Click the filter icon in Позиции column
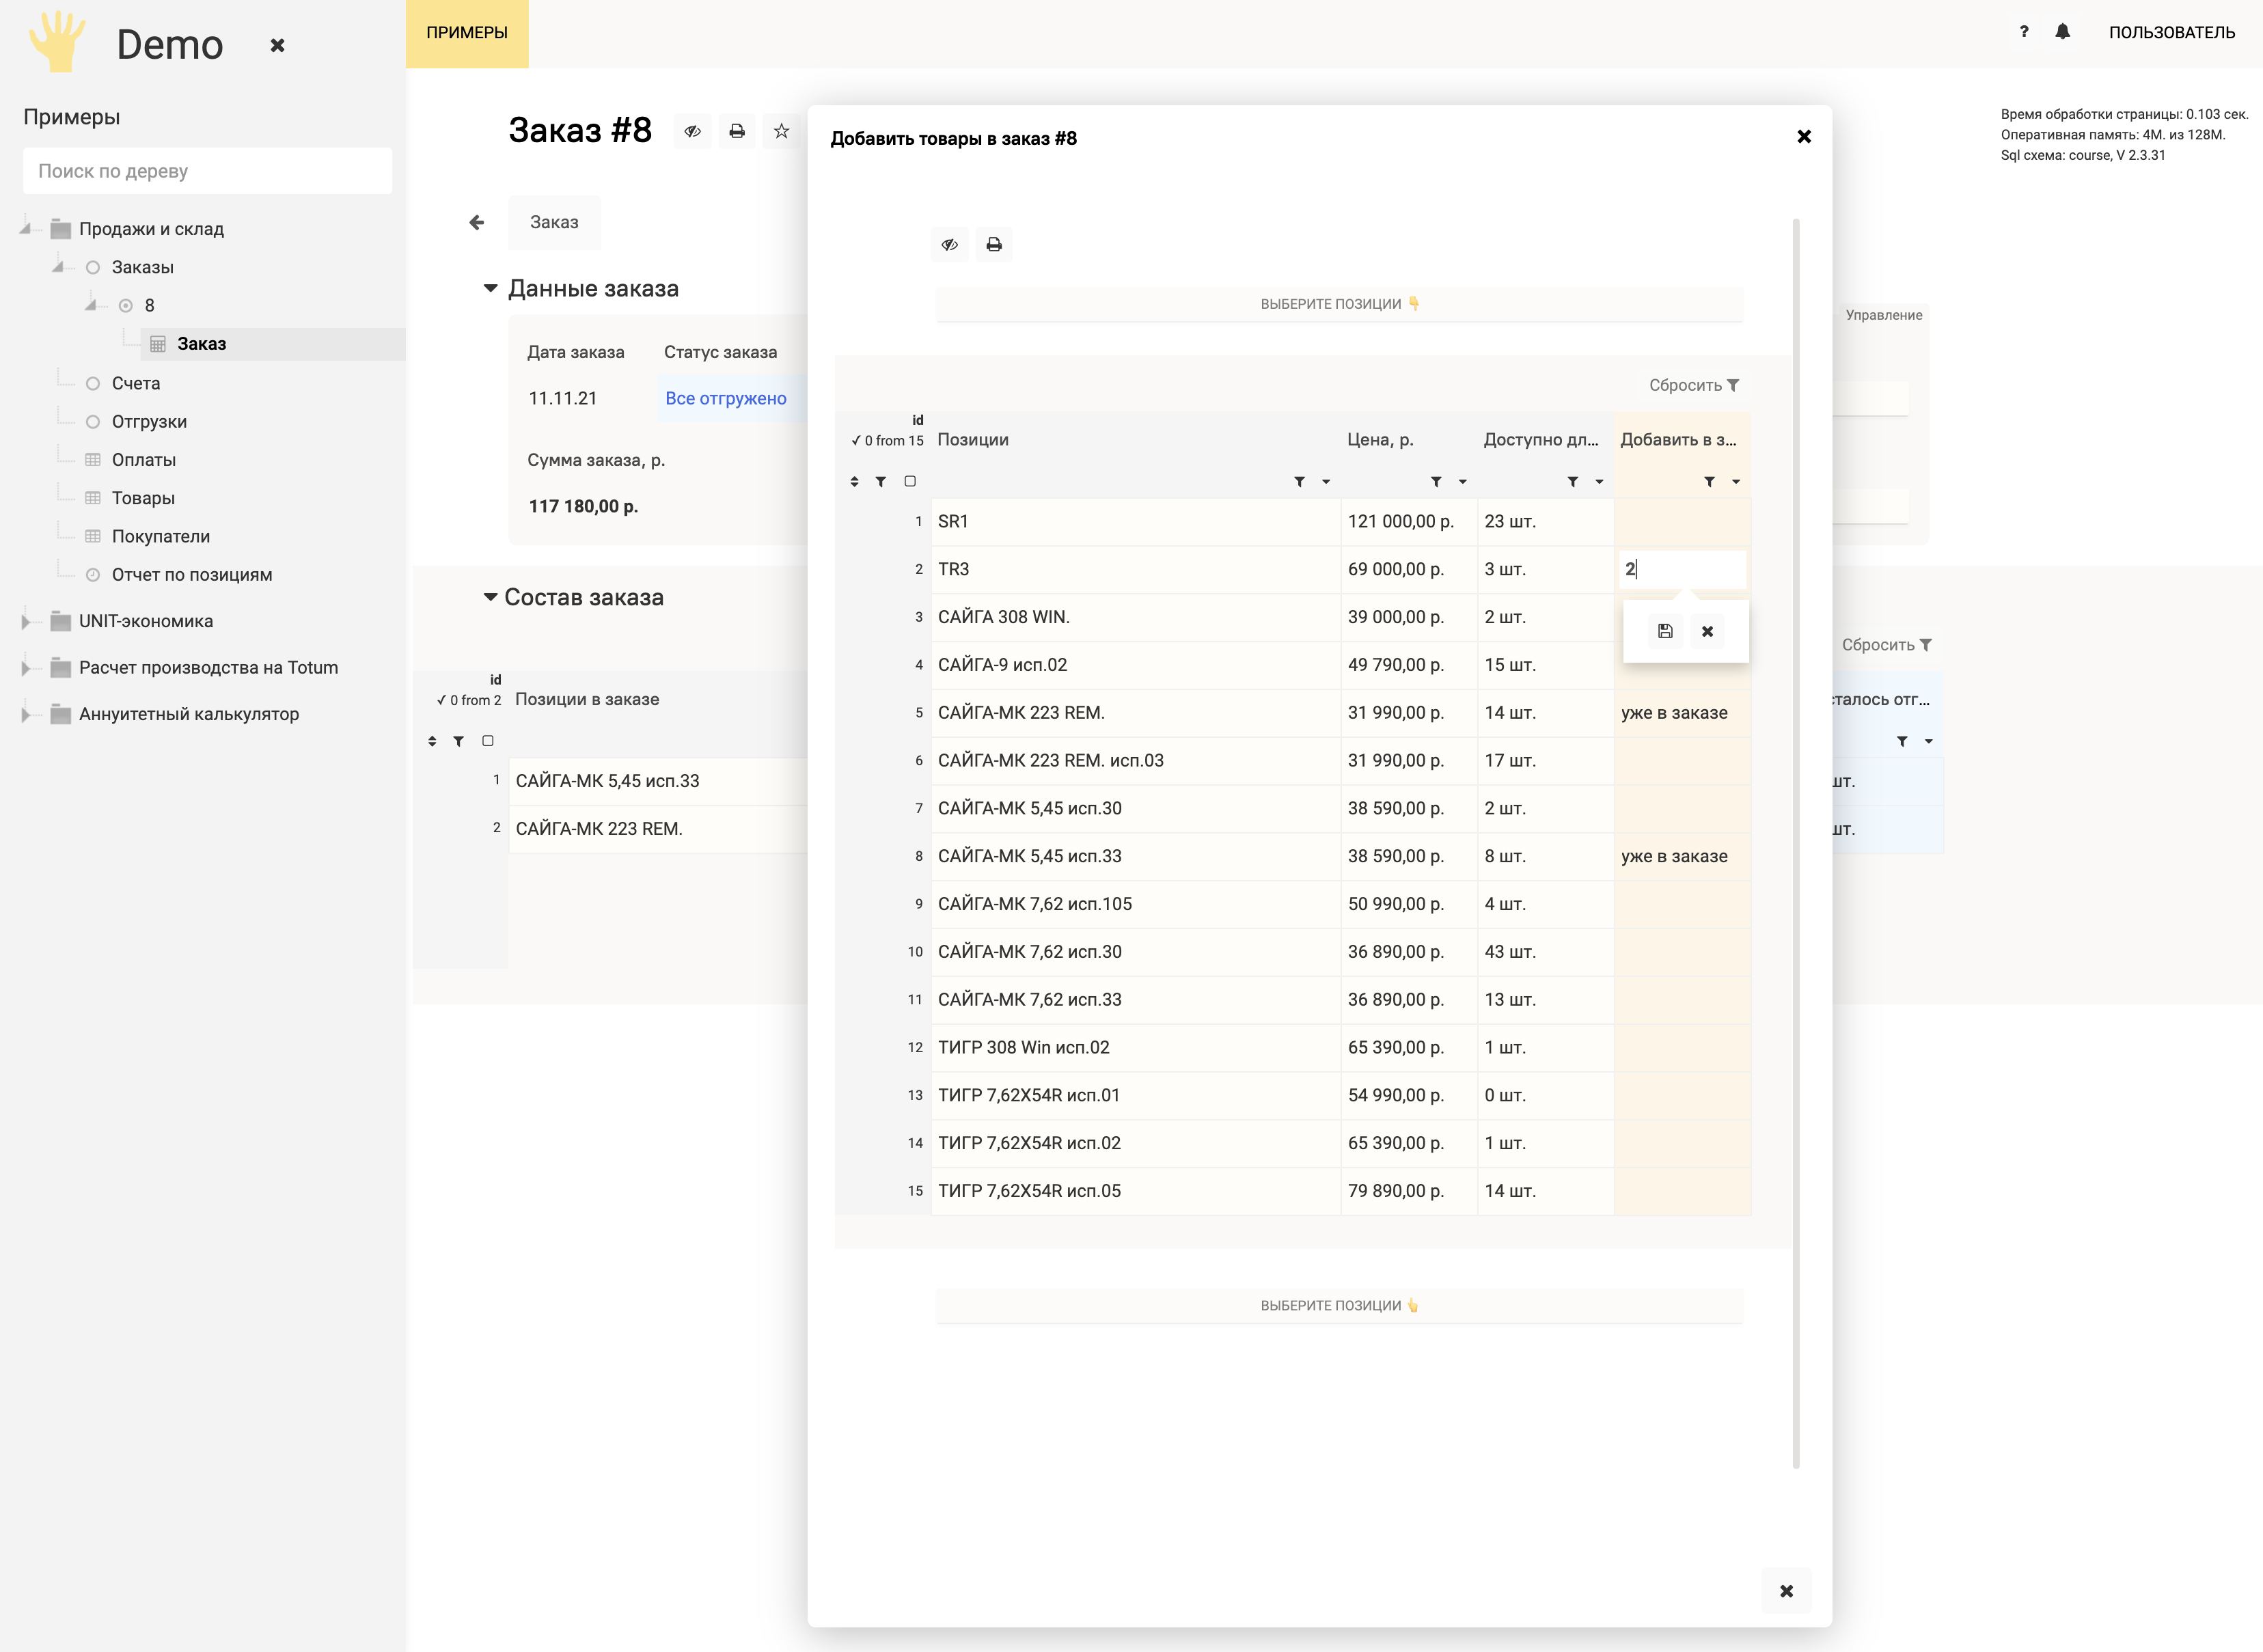2263x1652 pixels. tap(1299, 482)
